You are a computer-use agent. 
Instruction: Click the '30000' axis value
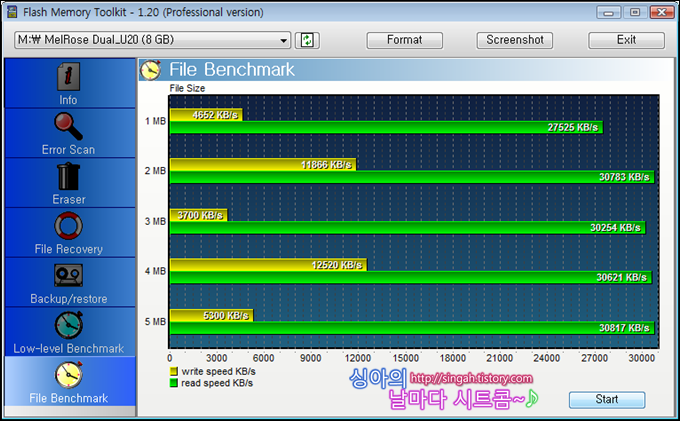[641, 358]
